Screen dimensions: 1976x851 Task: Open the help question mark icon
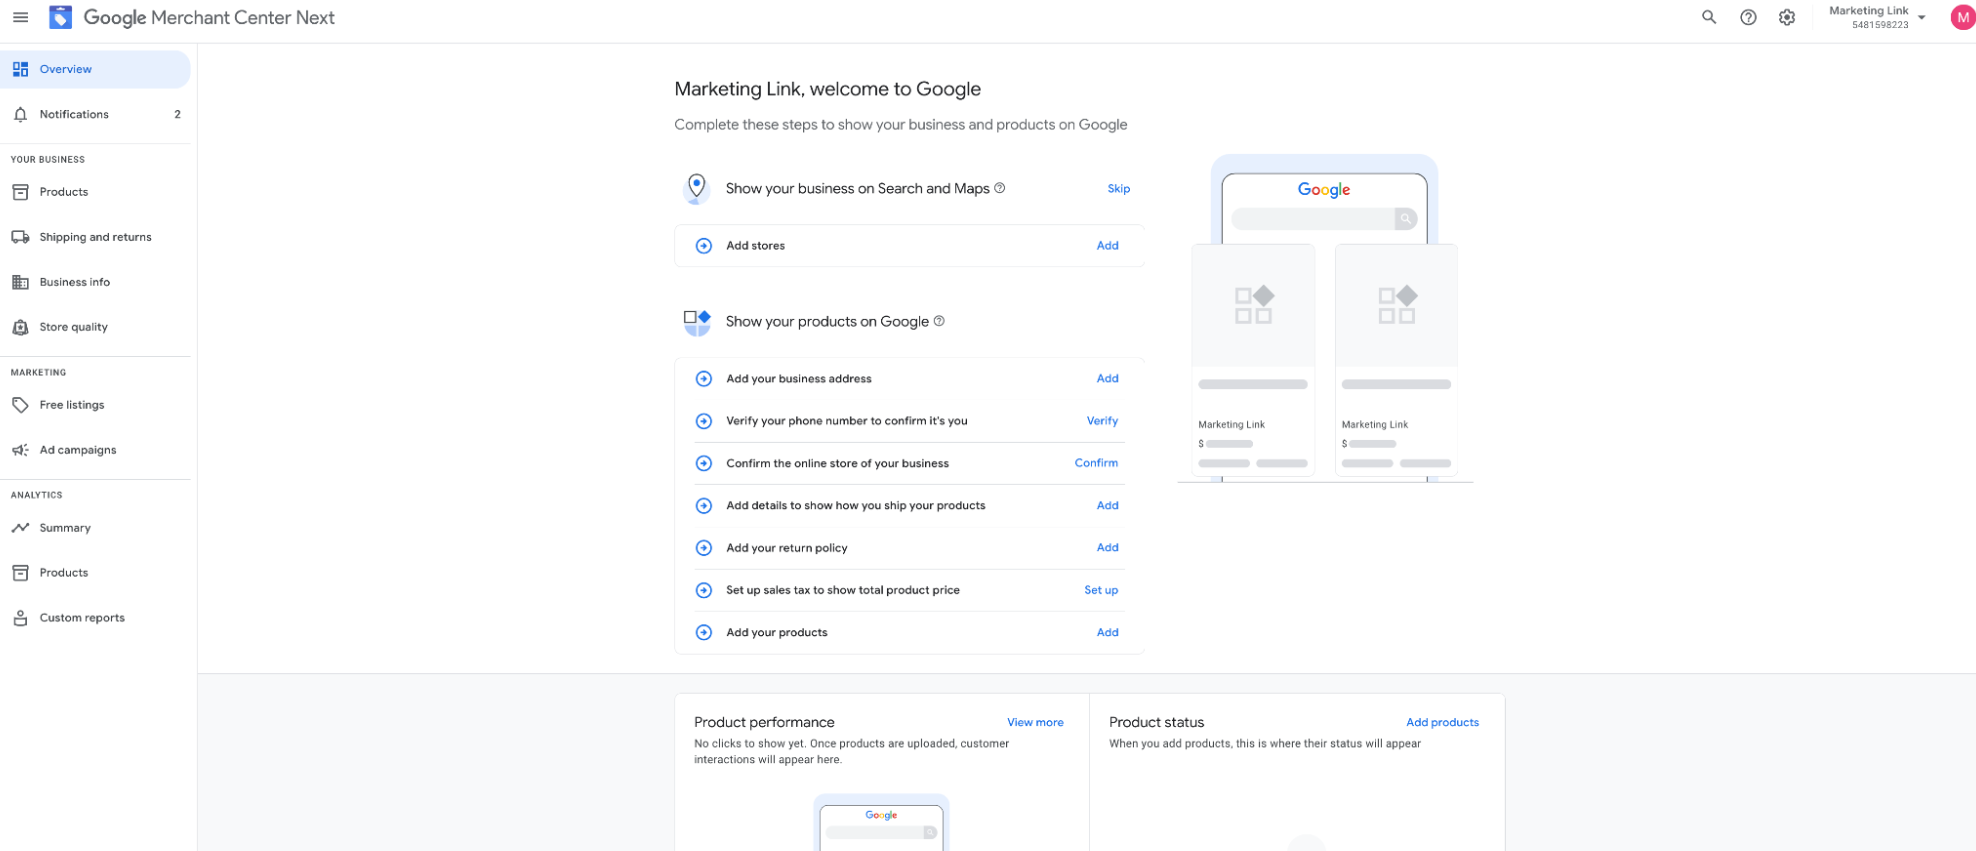click(1748, 17)
